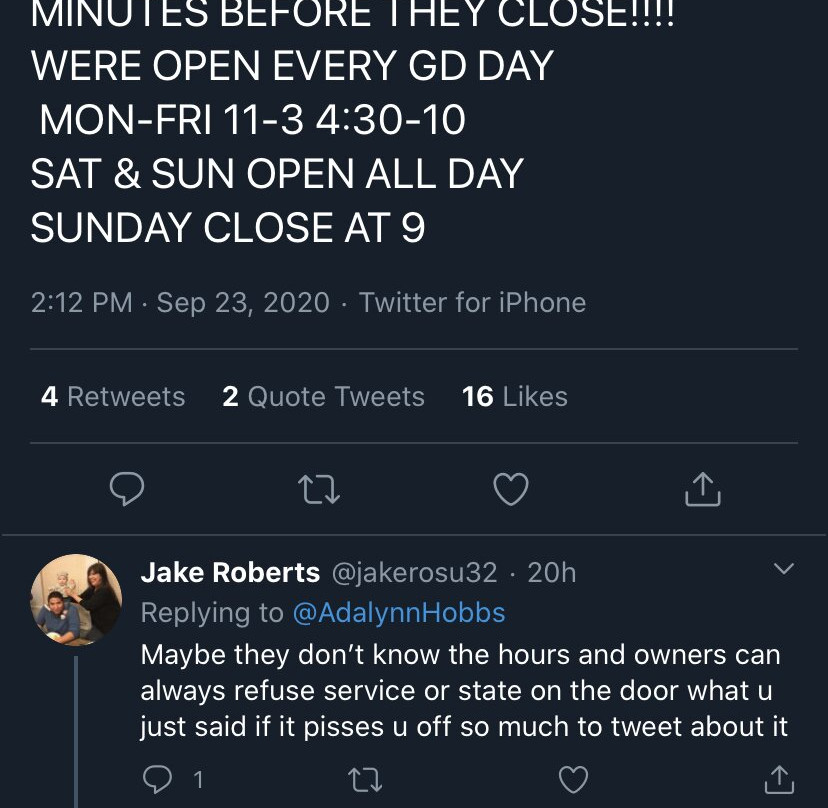
Task: Open the chevron menu on Jake Roberts' reply
Action: pyautogui.click(x=784, y=569)
